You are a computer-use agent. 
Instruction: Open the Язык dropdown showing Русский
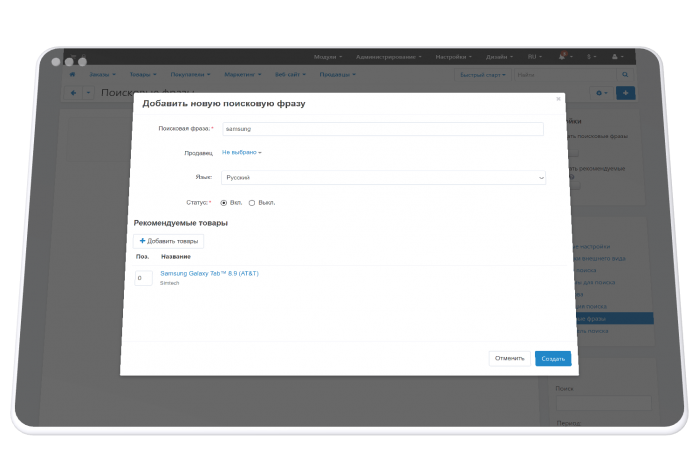click(383, 177)
